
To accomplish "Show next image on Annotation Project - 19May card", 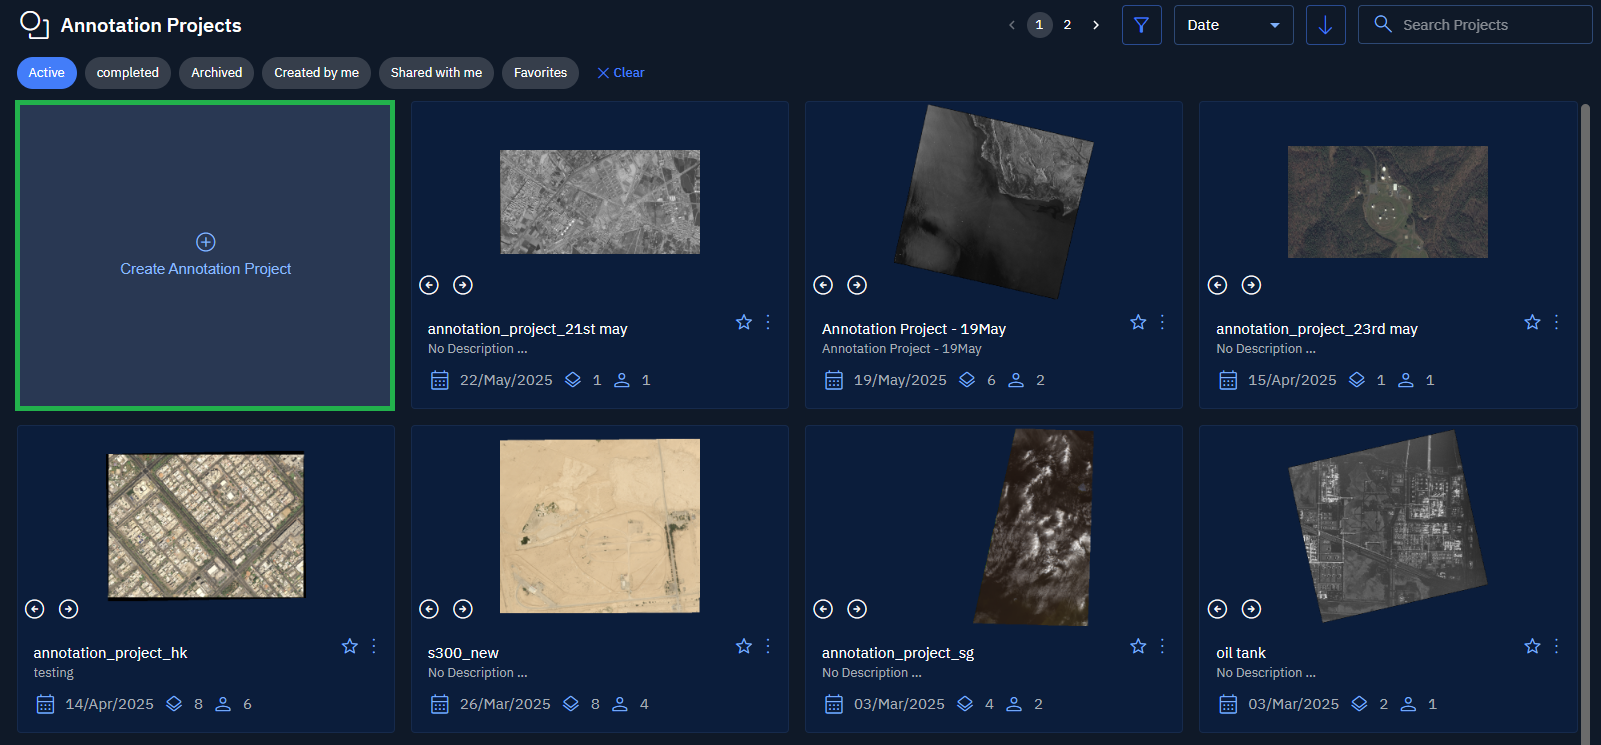I will [857, 285].
